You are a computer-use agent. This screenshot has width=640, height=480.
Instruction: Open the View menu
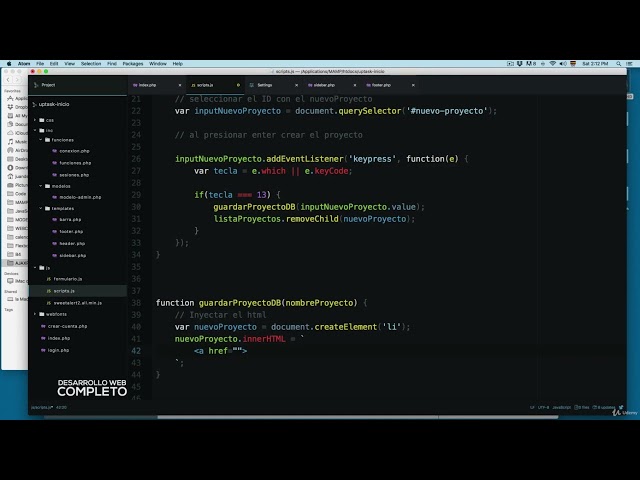tap(69, 64)
